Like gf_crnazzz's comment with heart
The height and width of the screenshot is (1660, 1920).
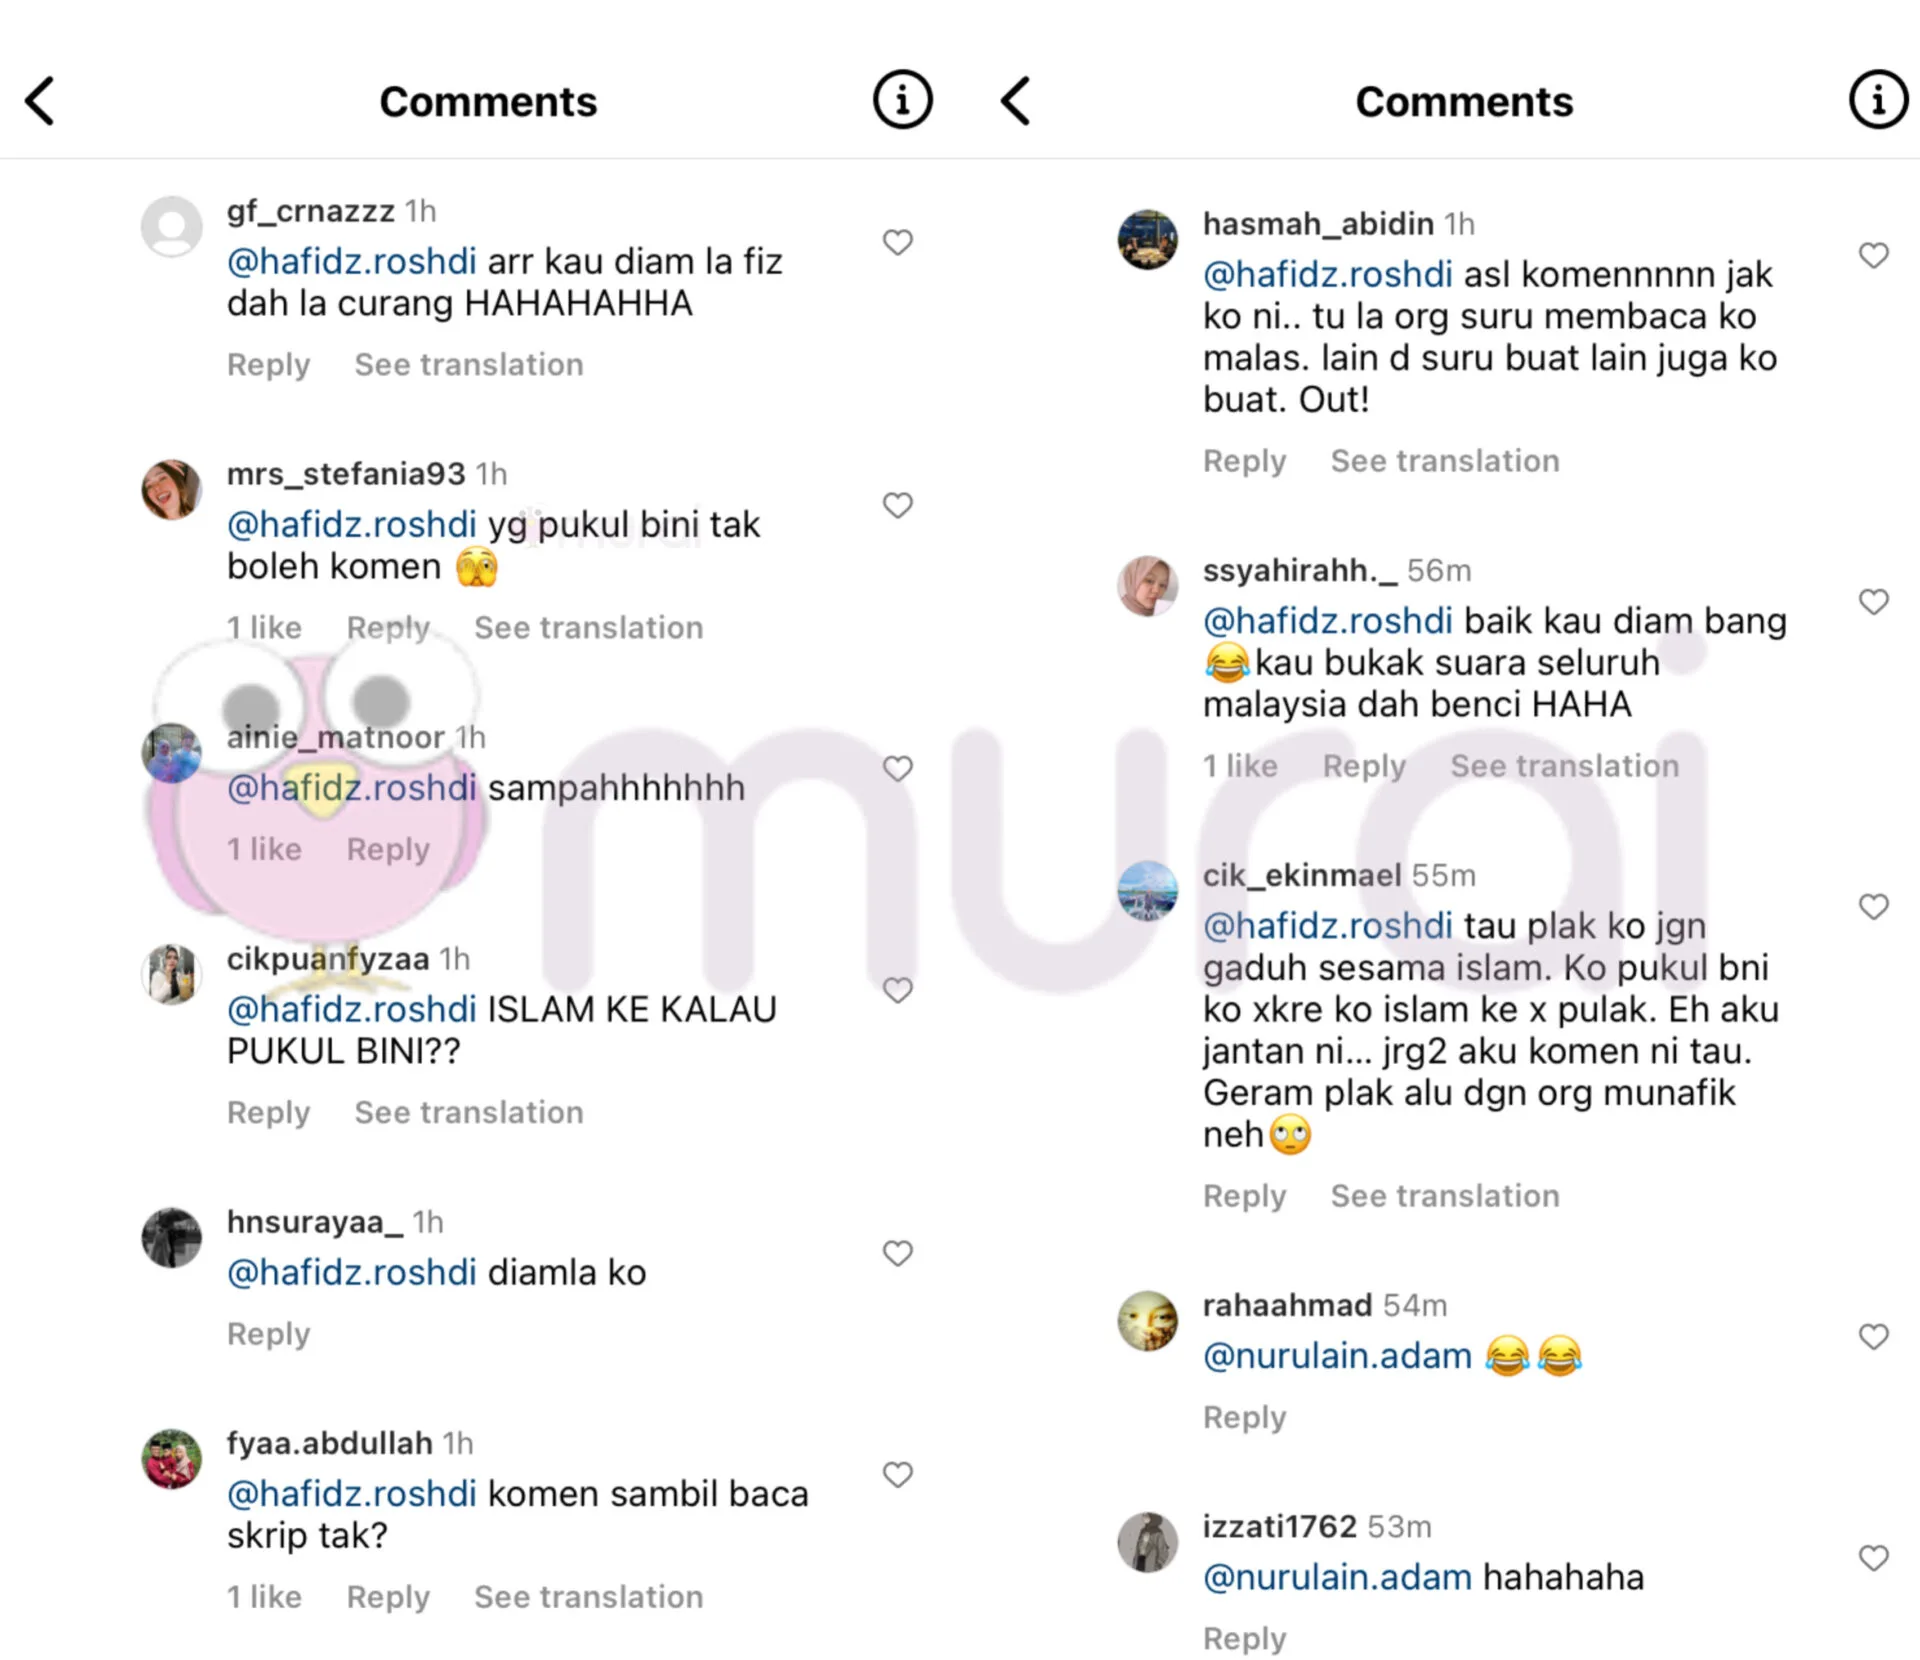point(898,242)
